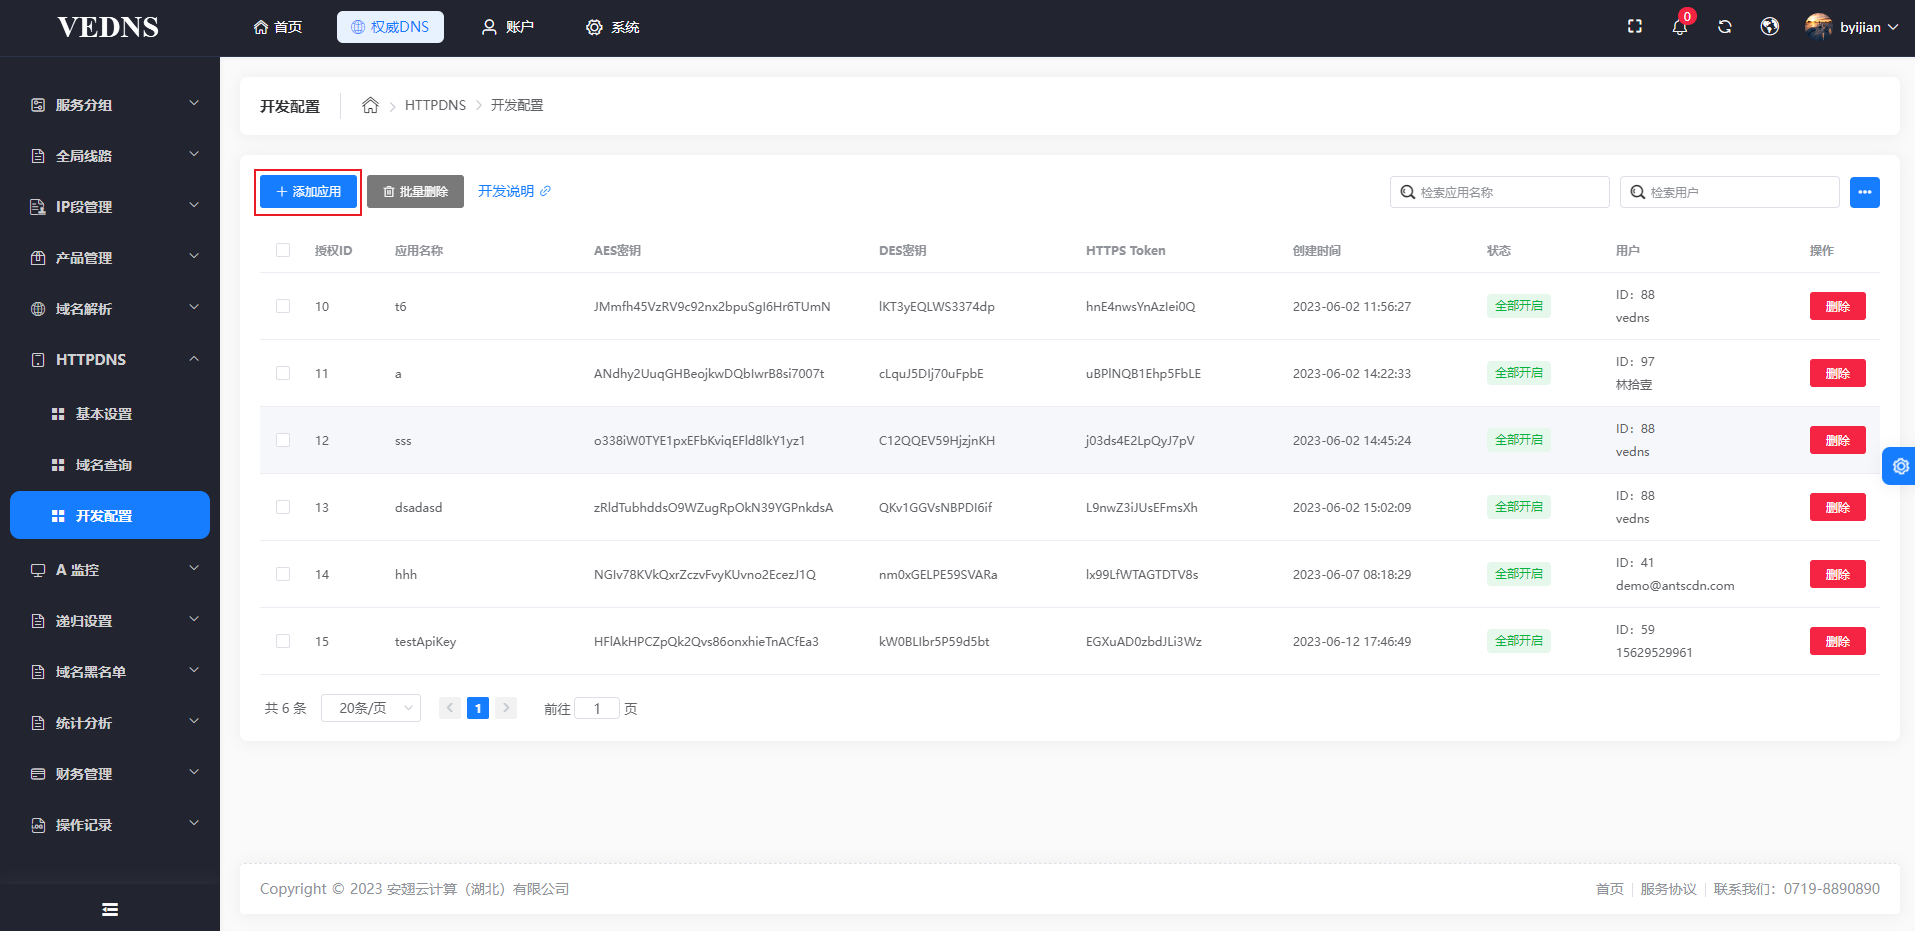This screenshot has width=1915, height=931.
Task: Click the 添加应用 button
Action: coord(308,192)
